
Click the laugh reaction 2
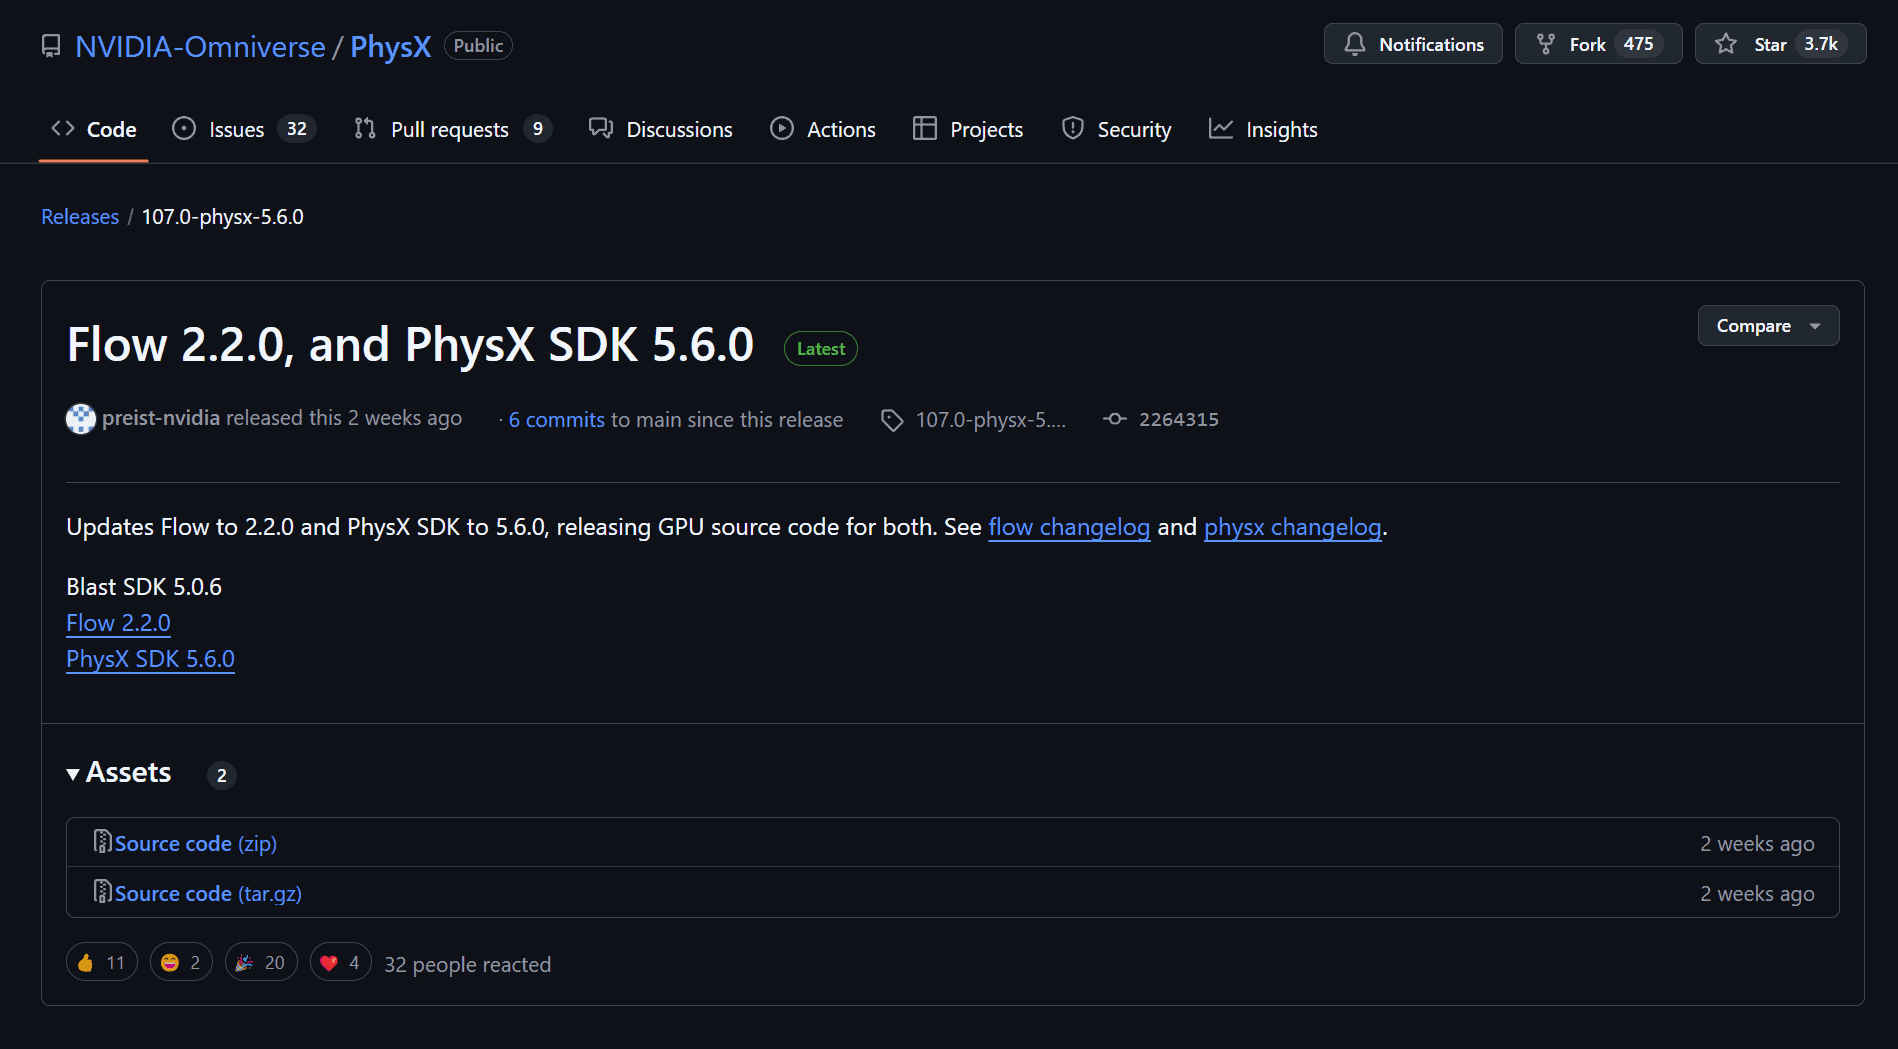[x=181, y=962]
